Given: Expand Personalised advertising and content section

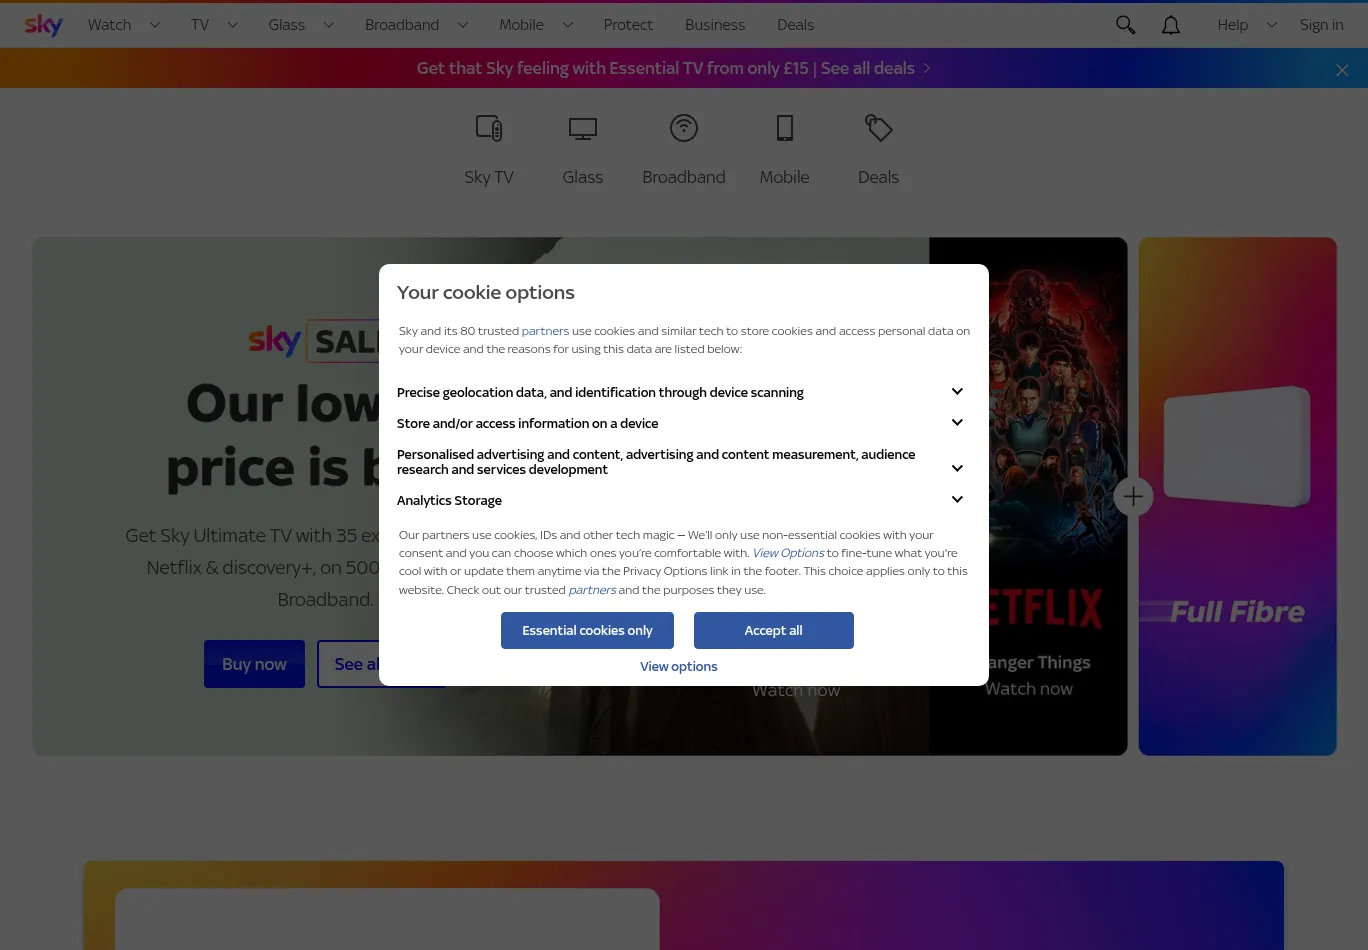Looking at the screenshot, I should pyautogui.click(x=956, y=468).
